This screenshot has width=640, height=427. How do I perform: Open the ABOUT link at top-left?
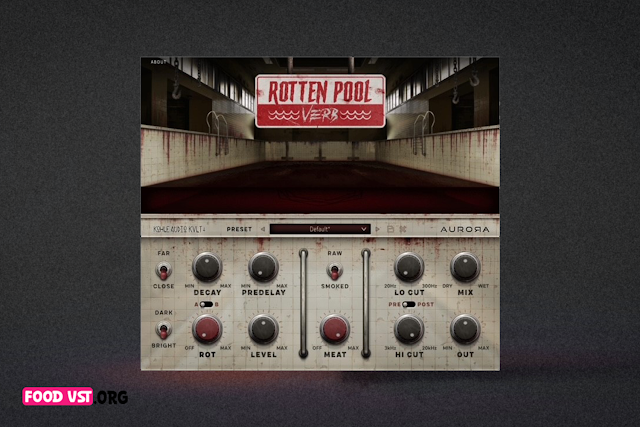coord(158,62)
